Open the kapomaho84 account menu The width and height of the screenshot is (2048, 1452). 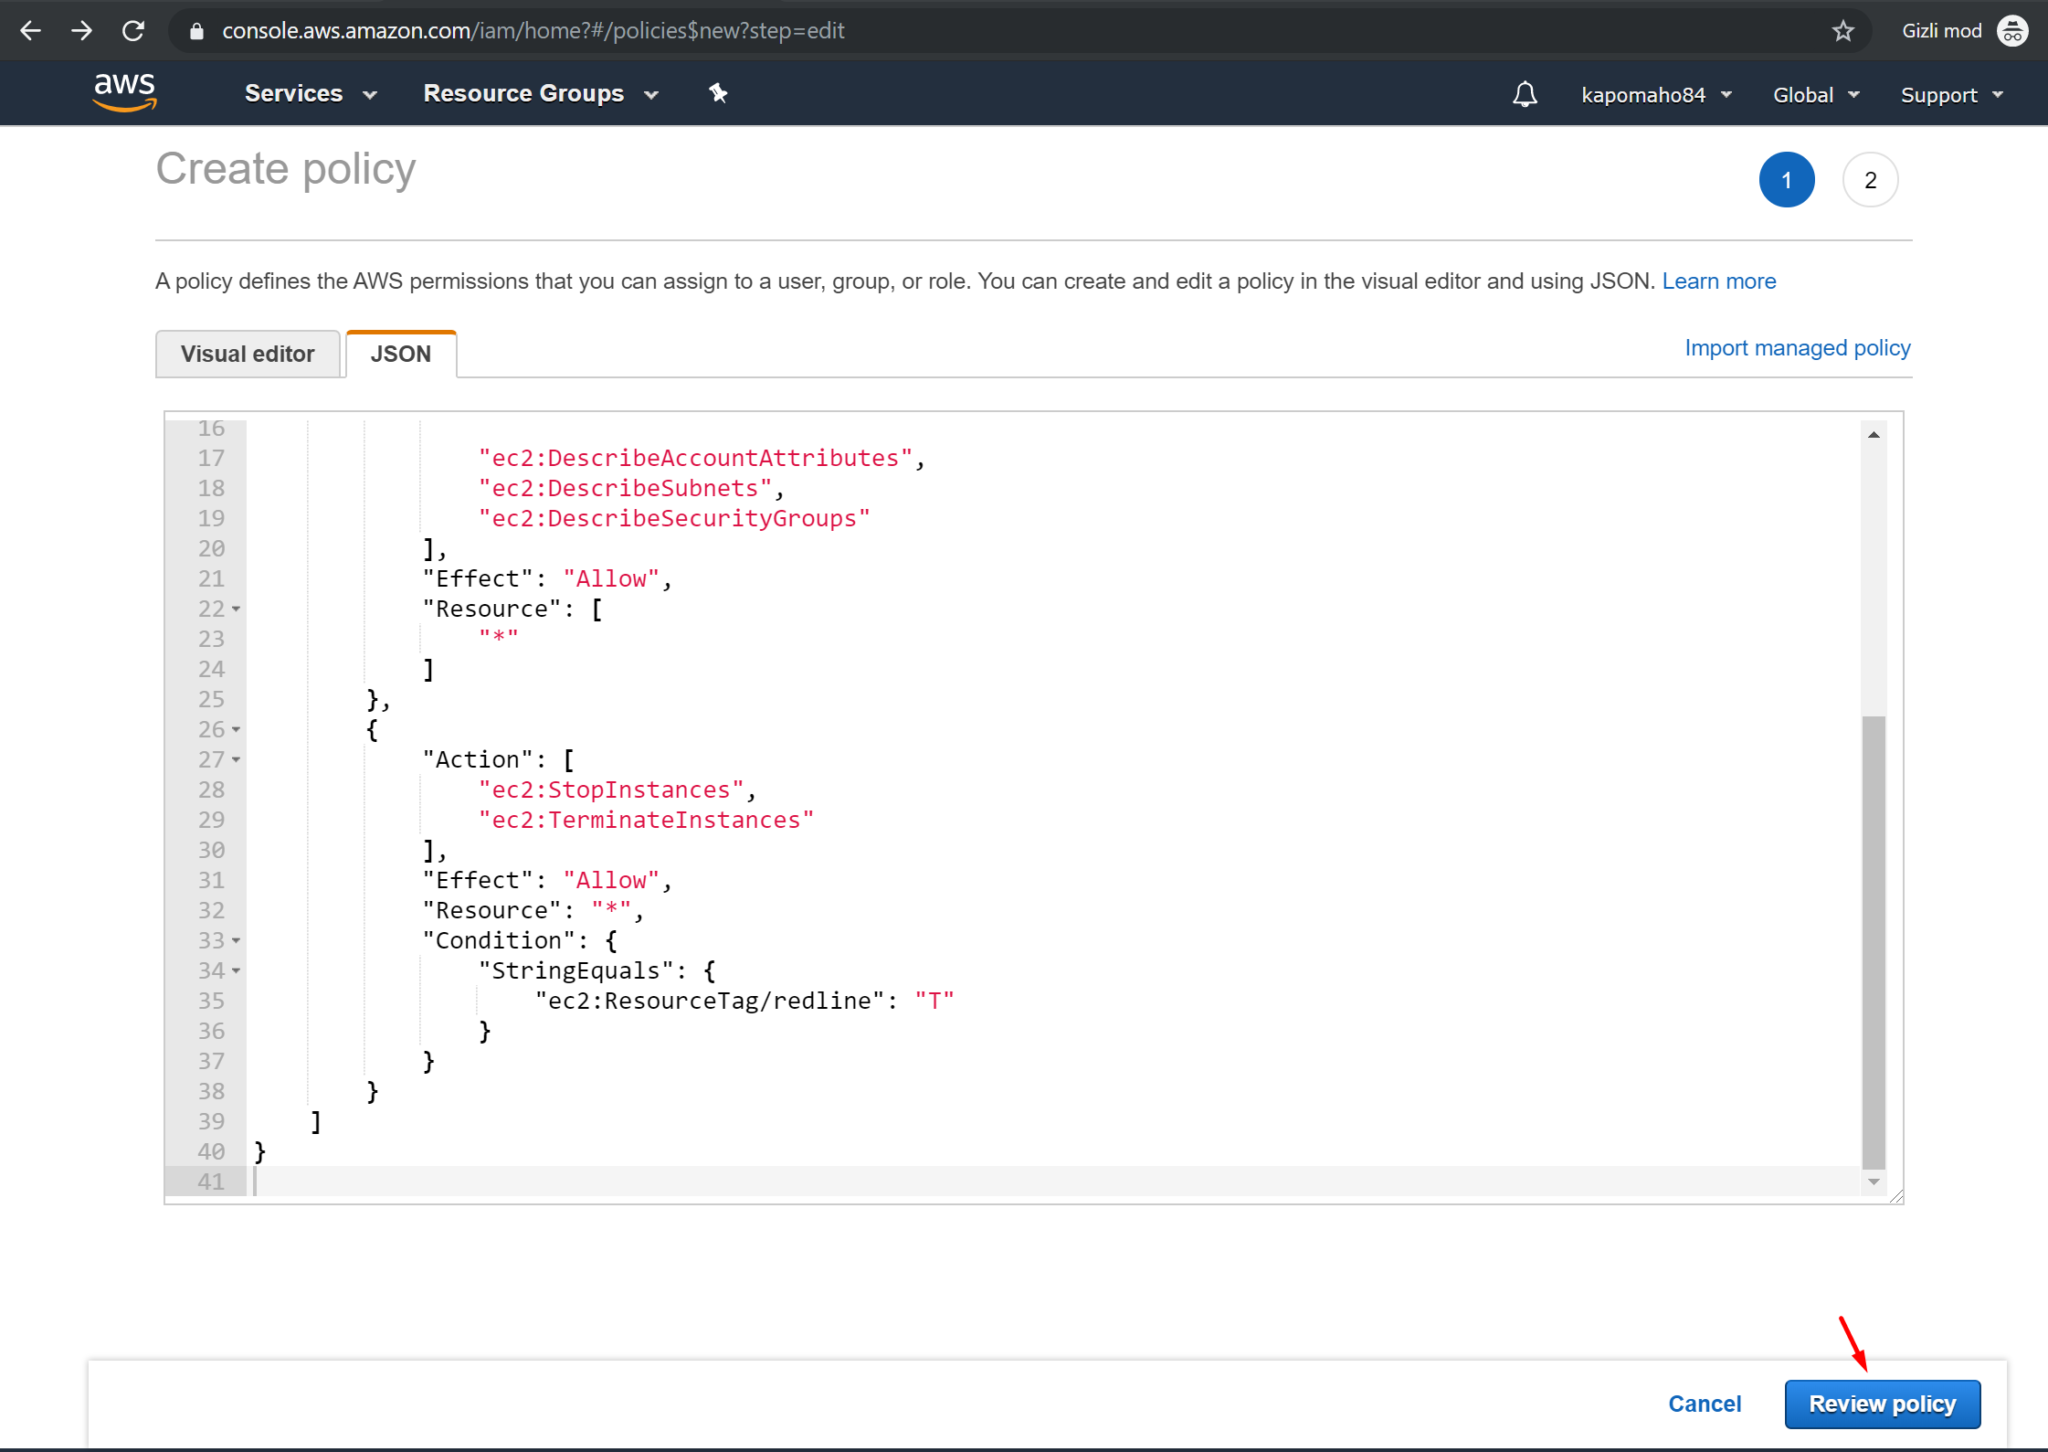click(1656, 95)
